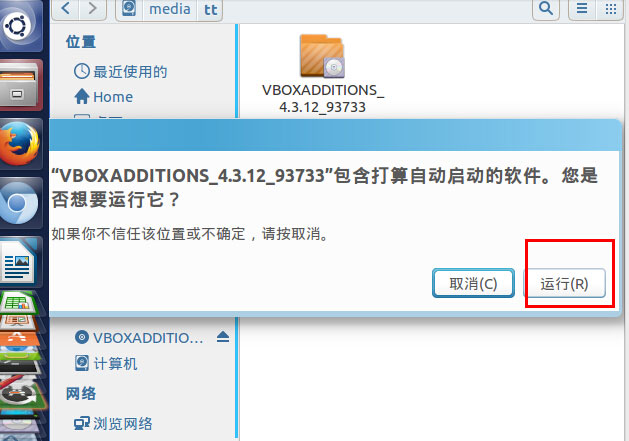
Task: Open Chromium browser from the launcher
Action: click(20, 203)
